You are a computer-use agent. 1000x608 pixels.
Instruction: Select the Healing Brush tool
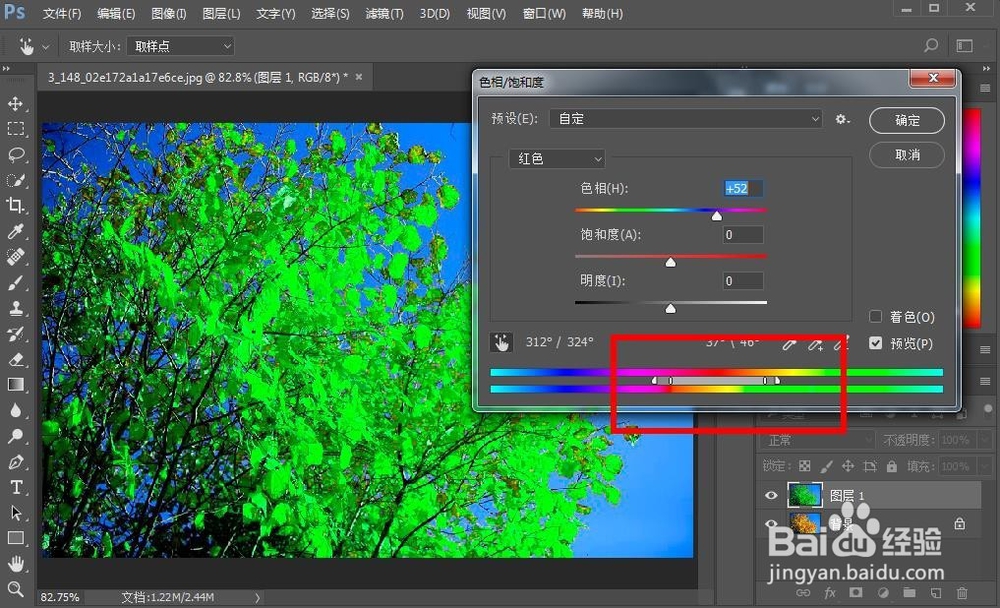[15, 256]
